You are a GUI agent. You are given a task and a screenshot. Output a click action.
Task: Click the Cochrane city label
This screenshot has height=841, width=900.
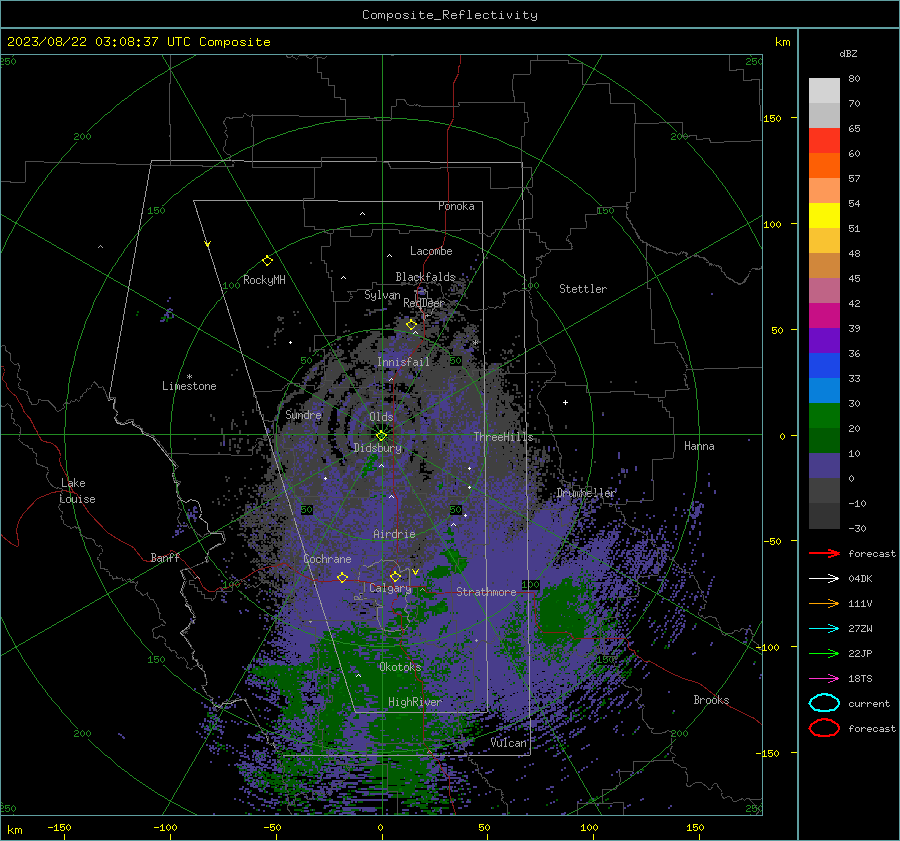coord(327,559)
